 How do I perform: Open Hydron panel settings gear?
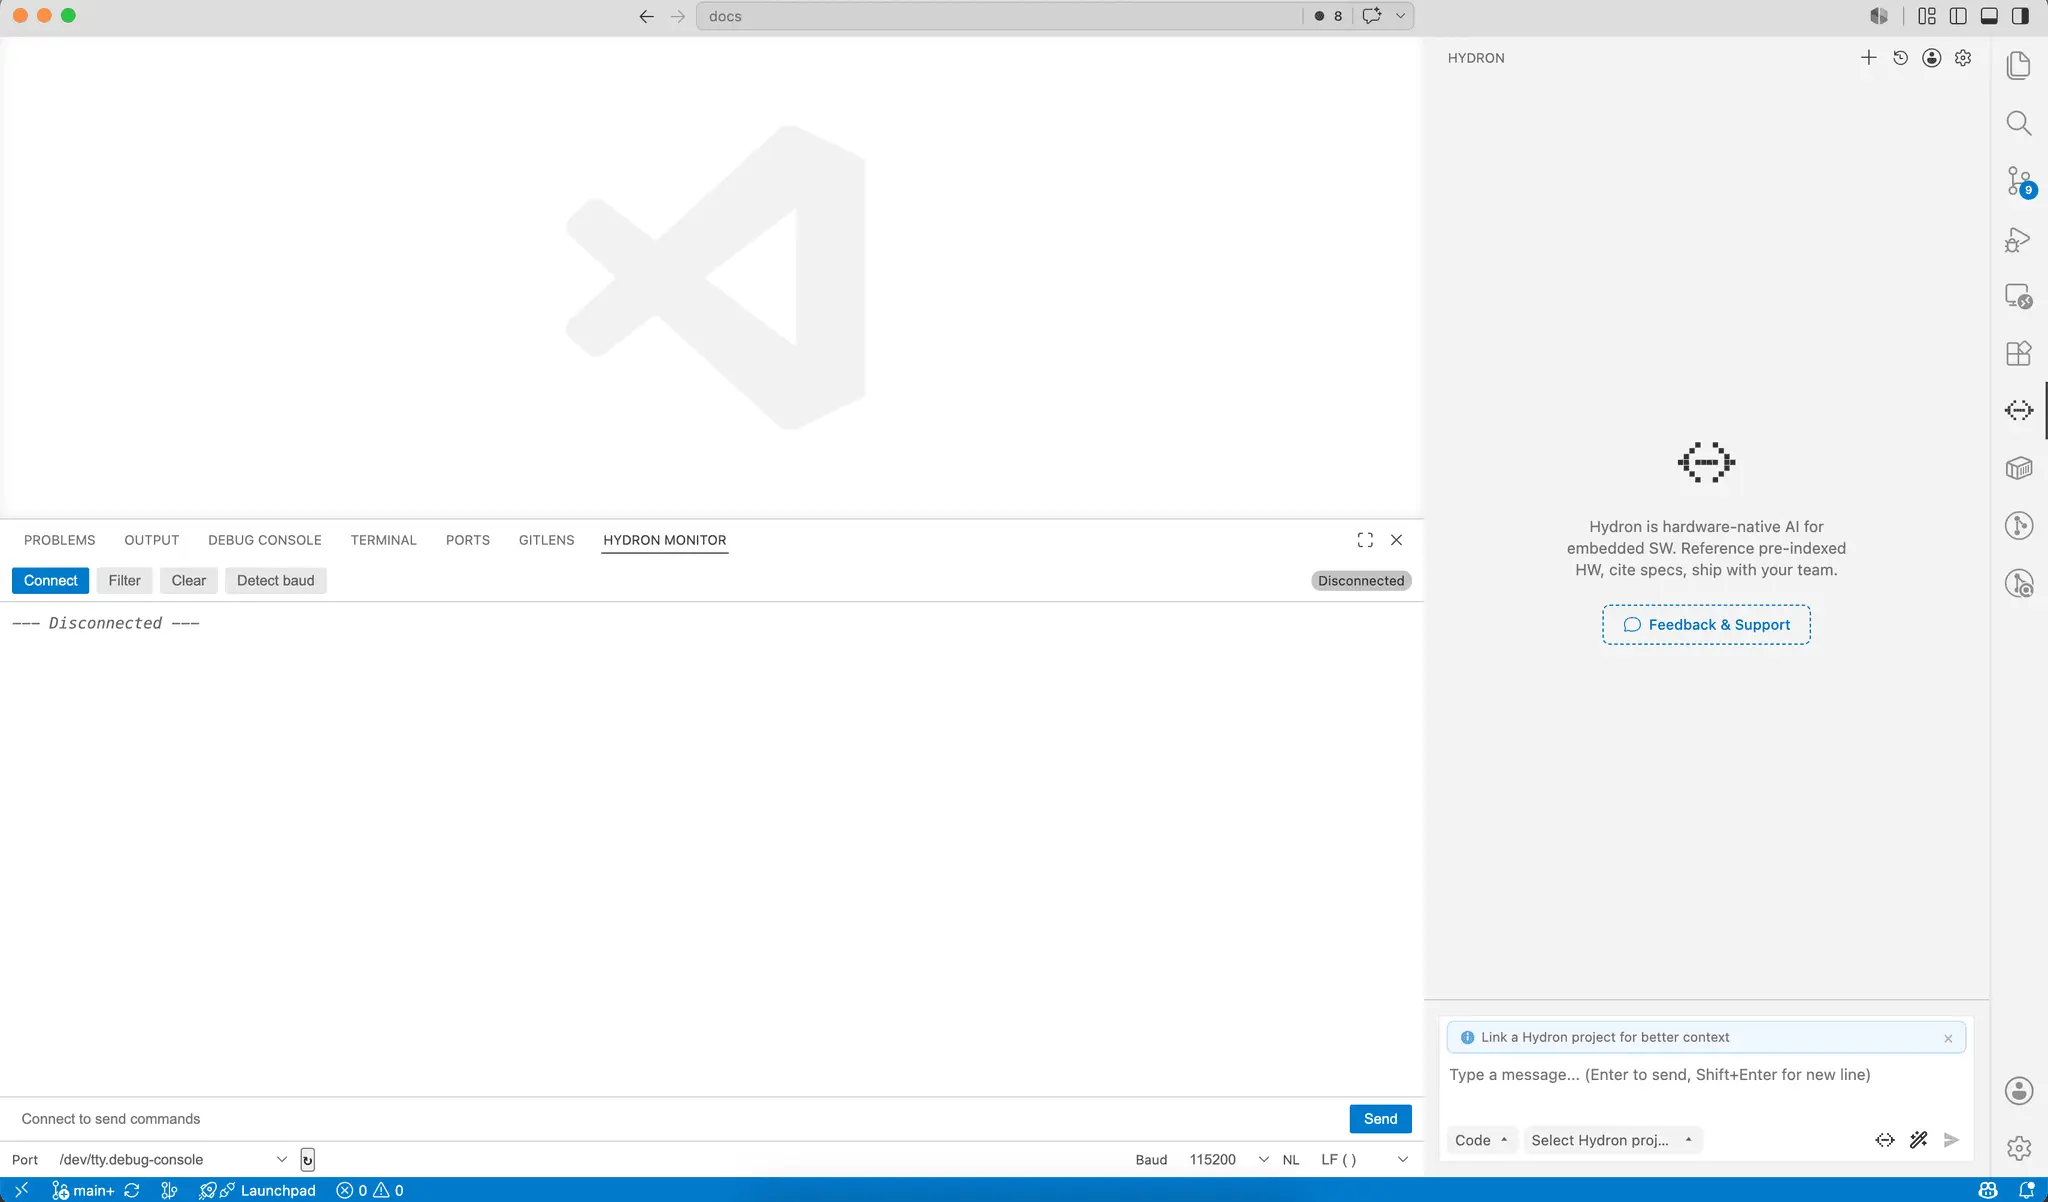pyautogui.click(x=1963, y=58)
